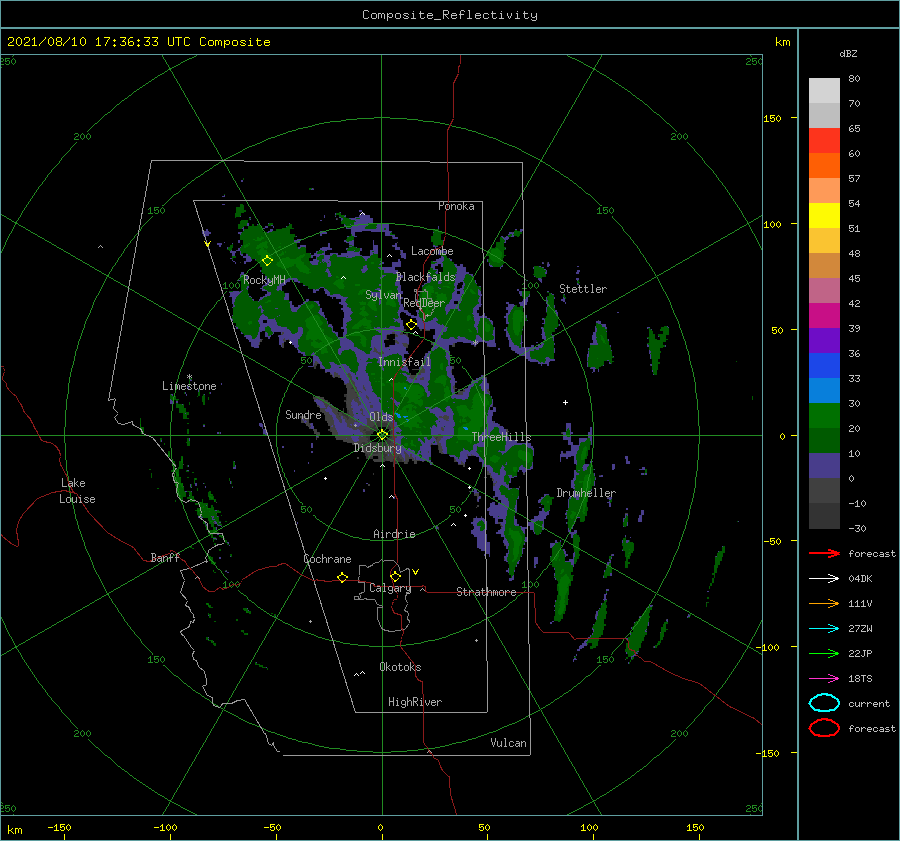Screen dimensions: 900x841
Task: Click the Lake Louise label
Action: (x=77, y=491)
